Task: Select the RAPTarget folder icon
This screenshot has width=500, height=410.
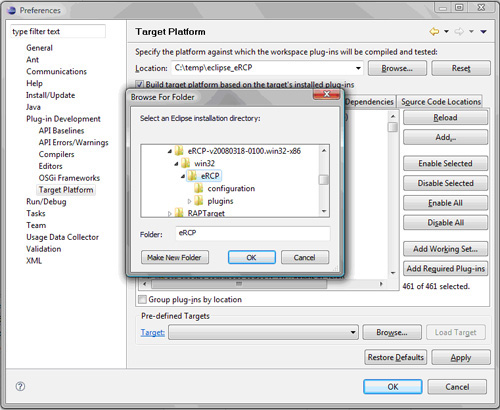Action: tap(179, 213)
